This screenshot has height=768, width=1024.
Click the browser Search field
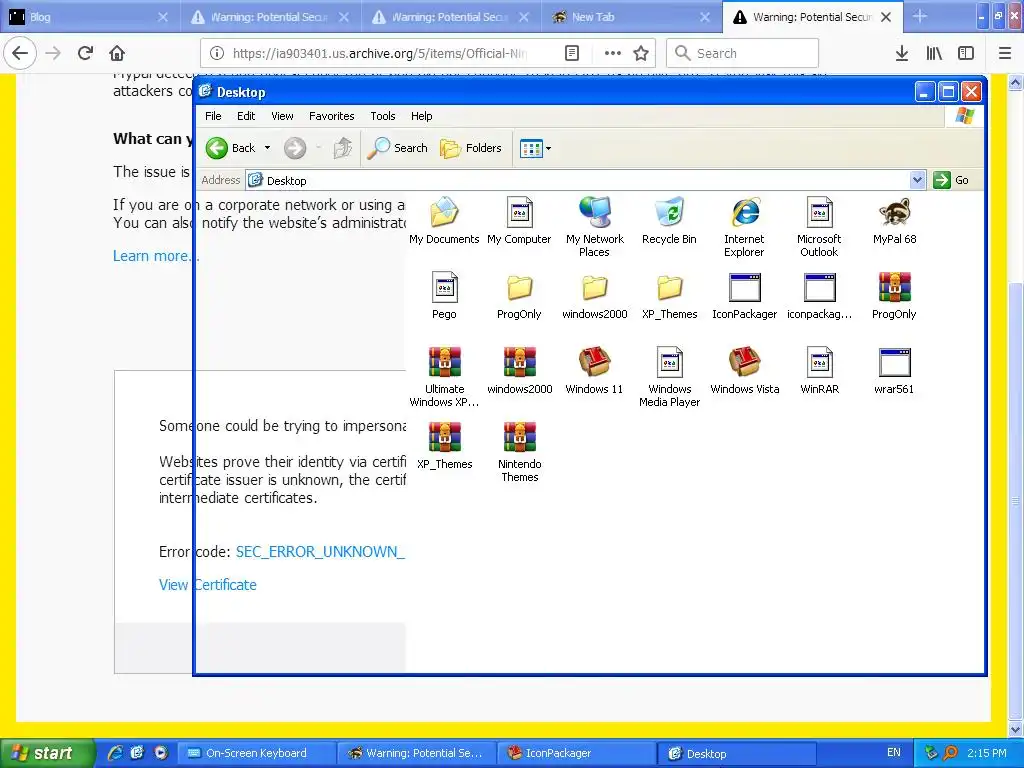tap(742, 53)
